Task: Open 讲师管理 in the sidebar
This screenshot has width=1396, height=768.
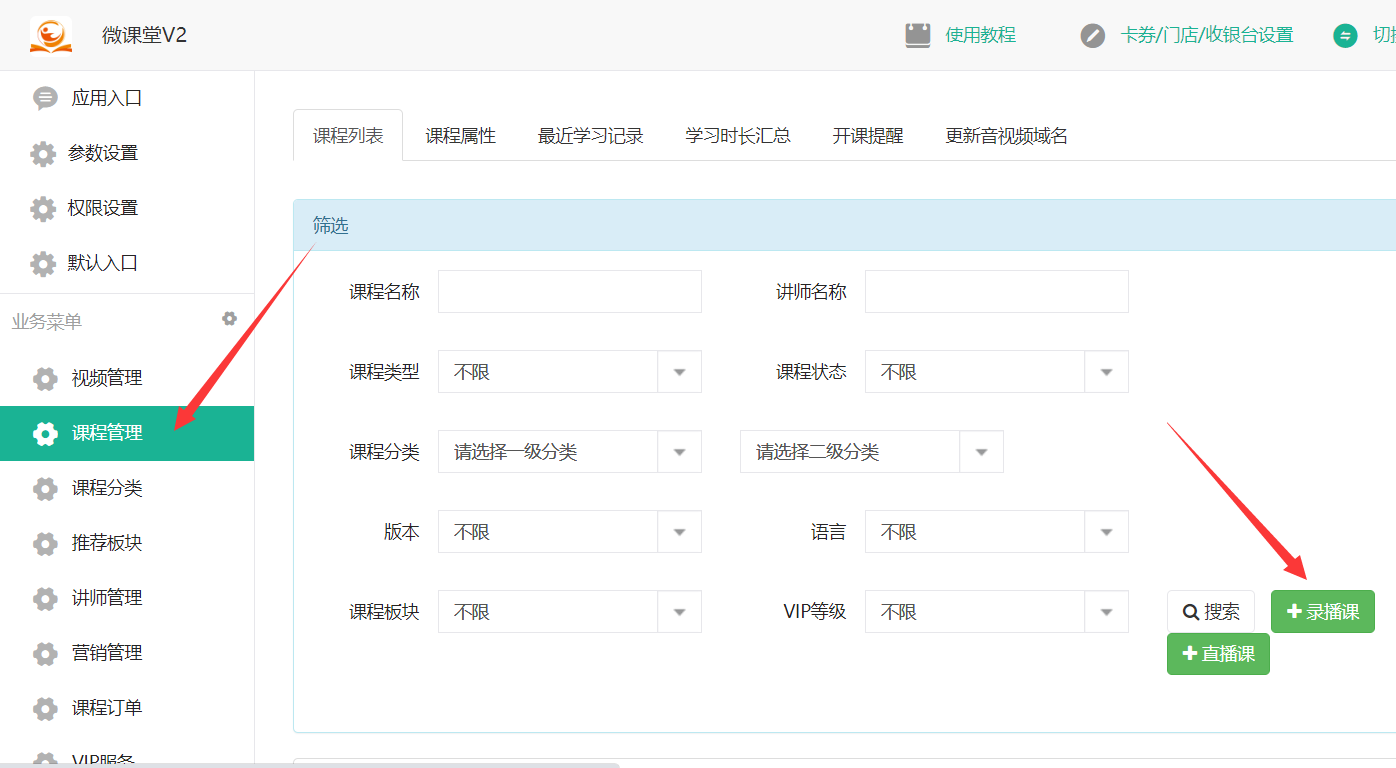Action: pyautogui.click(x=127, y=598)
